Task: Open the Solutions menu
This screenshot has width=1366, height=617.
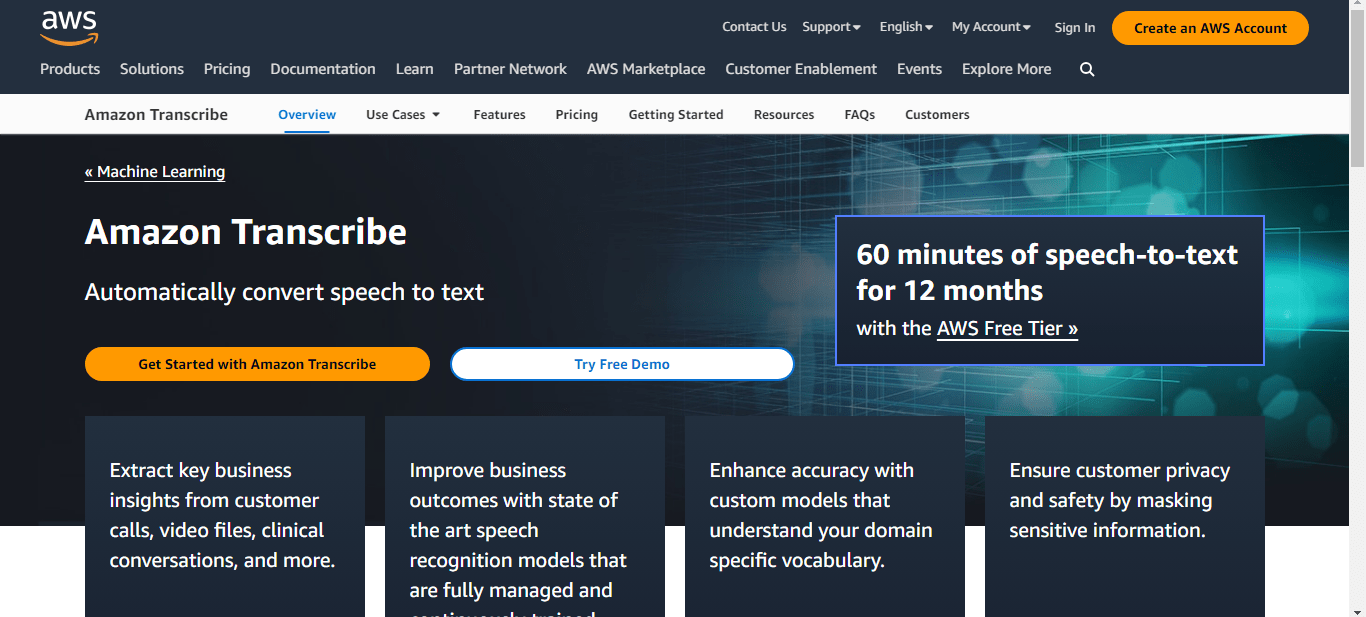Action: tap(152, 69)
